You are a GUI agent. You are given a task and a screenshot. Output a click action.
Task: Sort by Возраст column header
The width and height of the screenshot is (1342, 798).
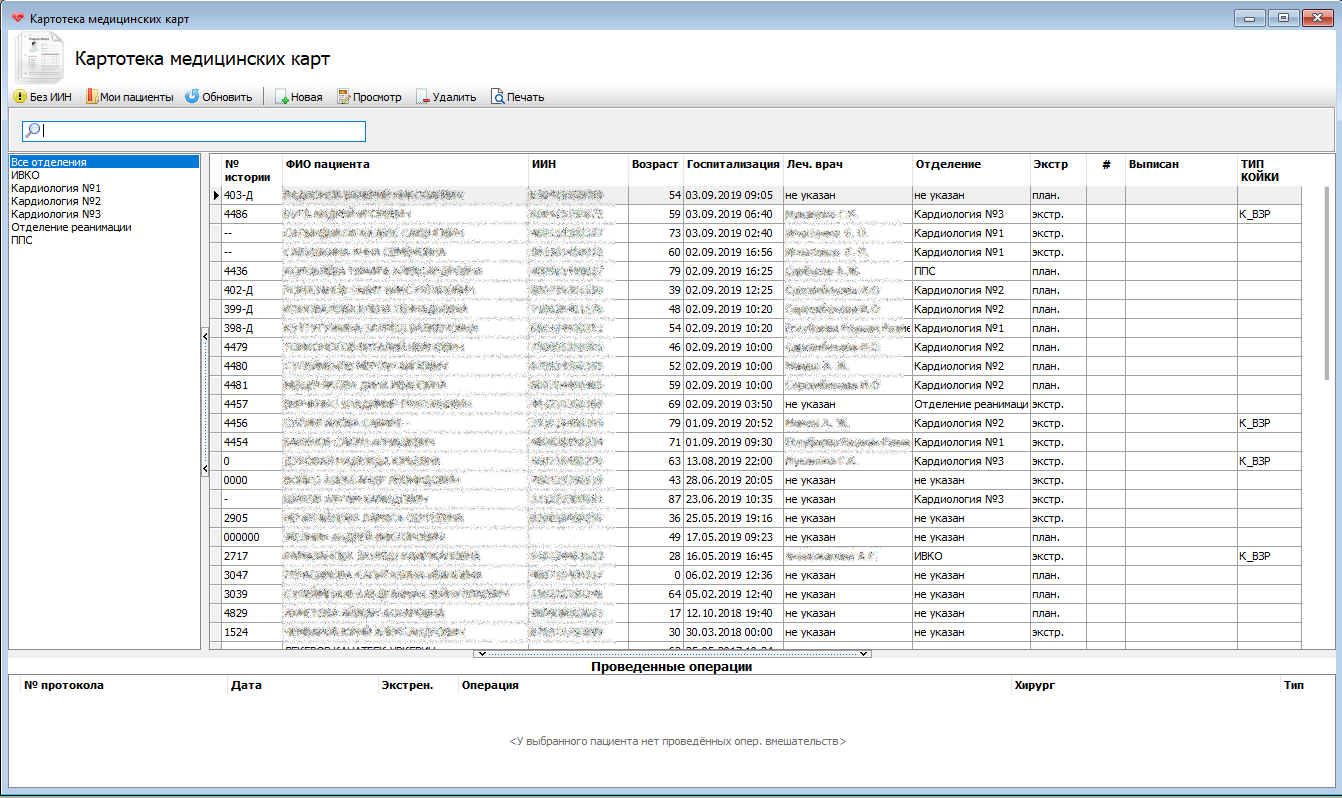[656, 170]
